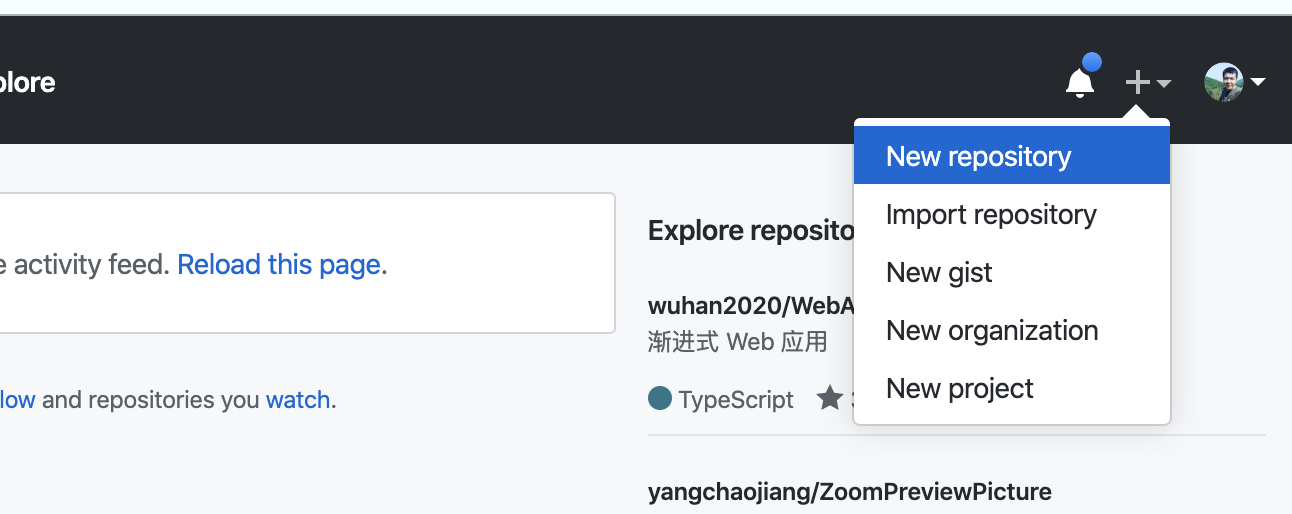
Task: Open the wuhan2020/WebA repository link
Action: click(x=750, y=305)
